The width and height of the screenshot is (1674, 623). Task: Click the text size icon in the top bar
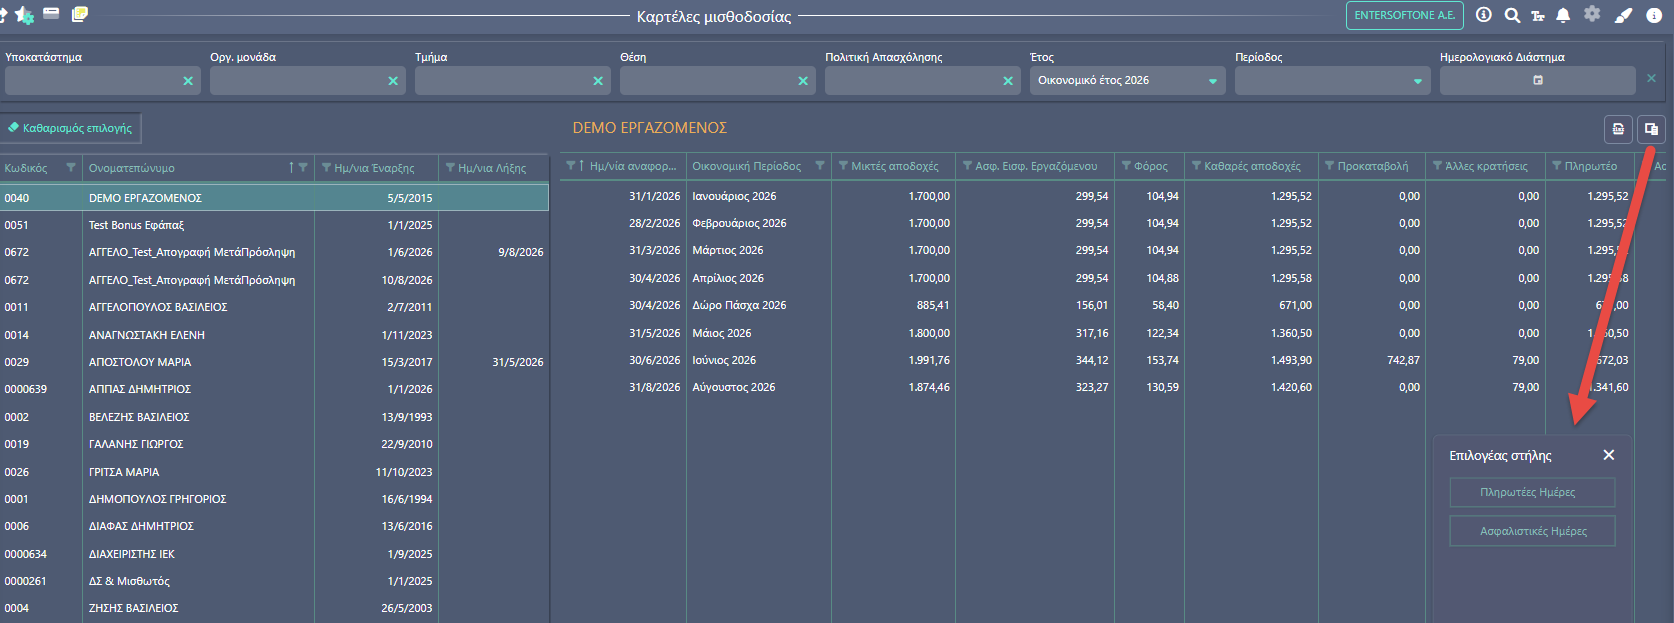[x=1537, y=15]
